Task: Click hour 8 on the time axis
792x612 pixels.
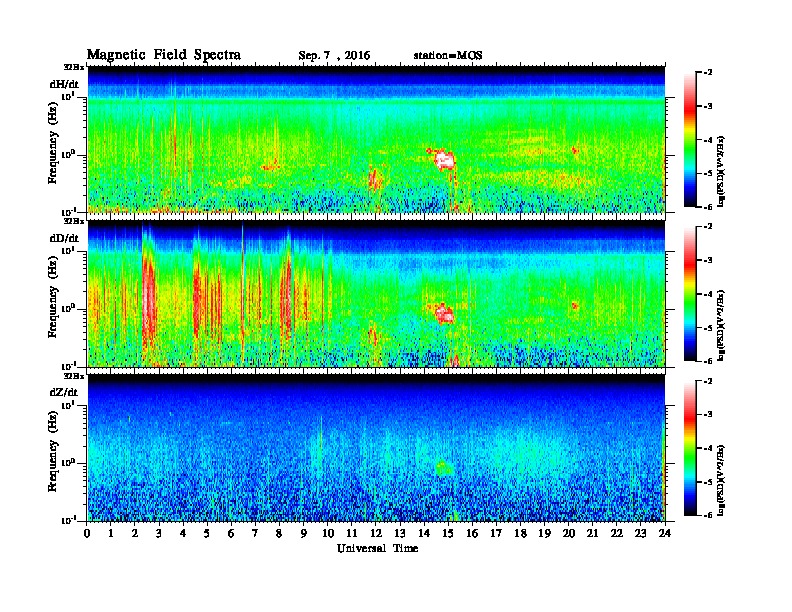Action: point(279,533)
